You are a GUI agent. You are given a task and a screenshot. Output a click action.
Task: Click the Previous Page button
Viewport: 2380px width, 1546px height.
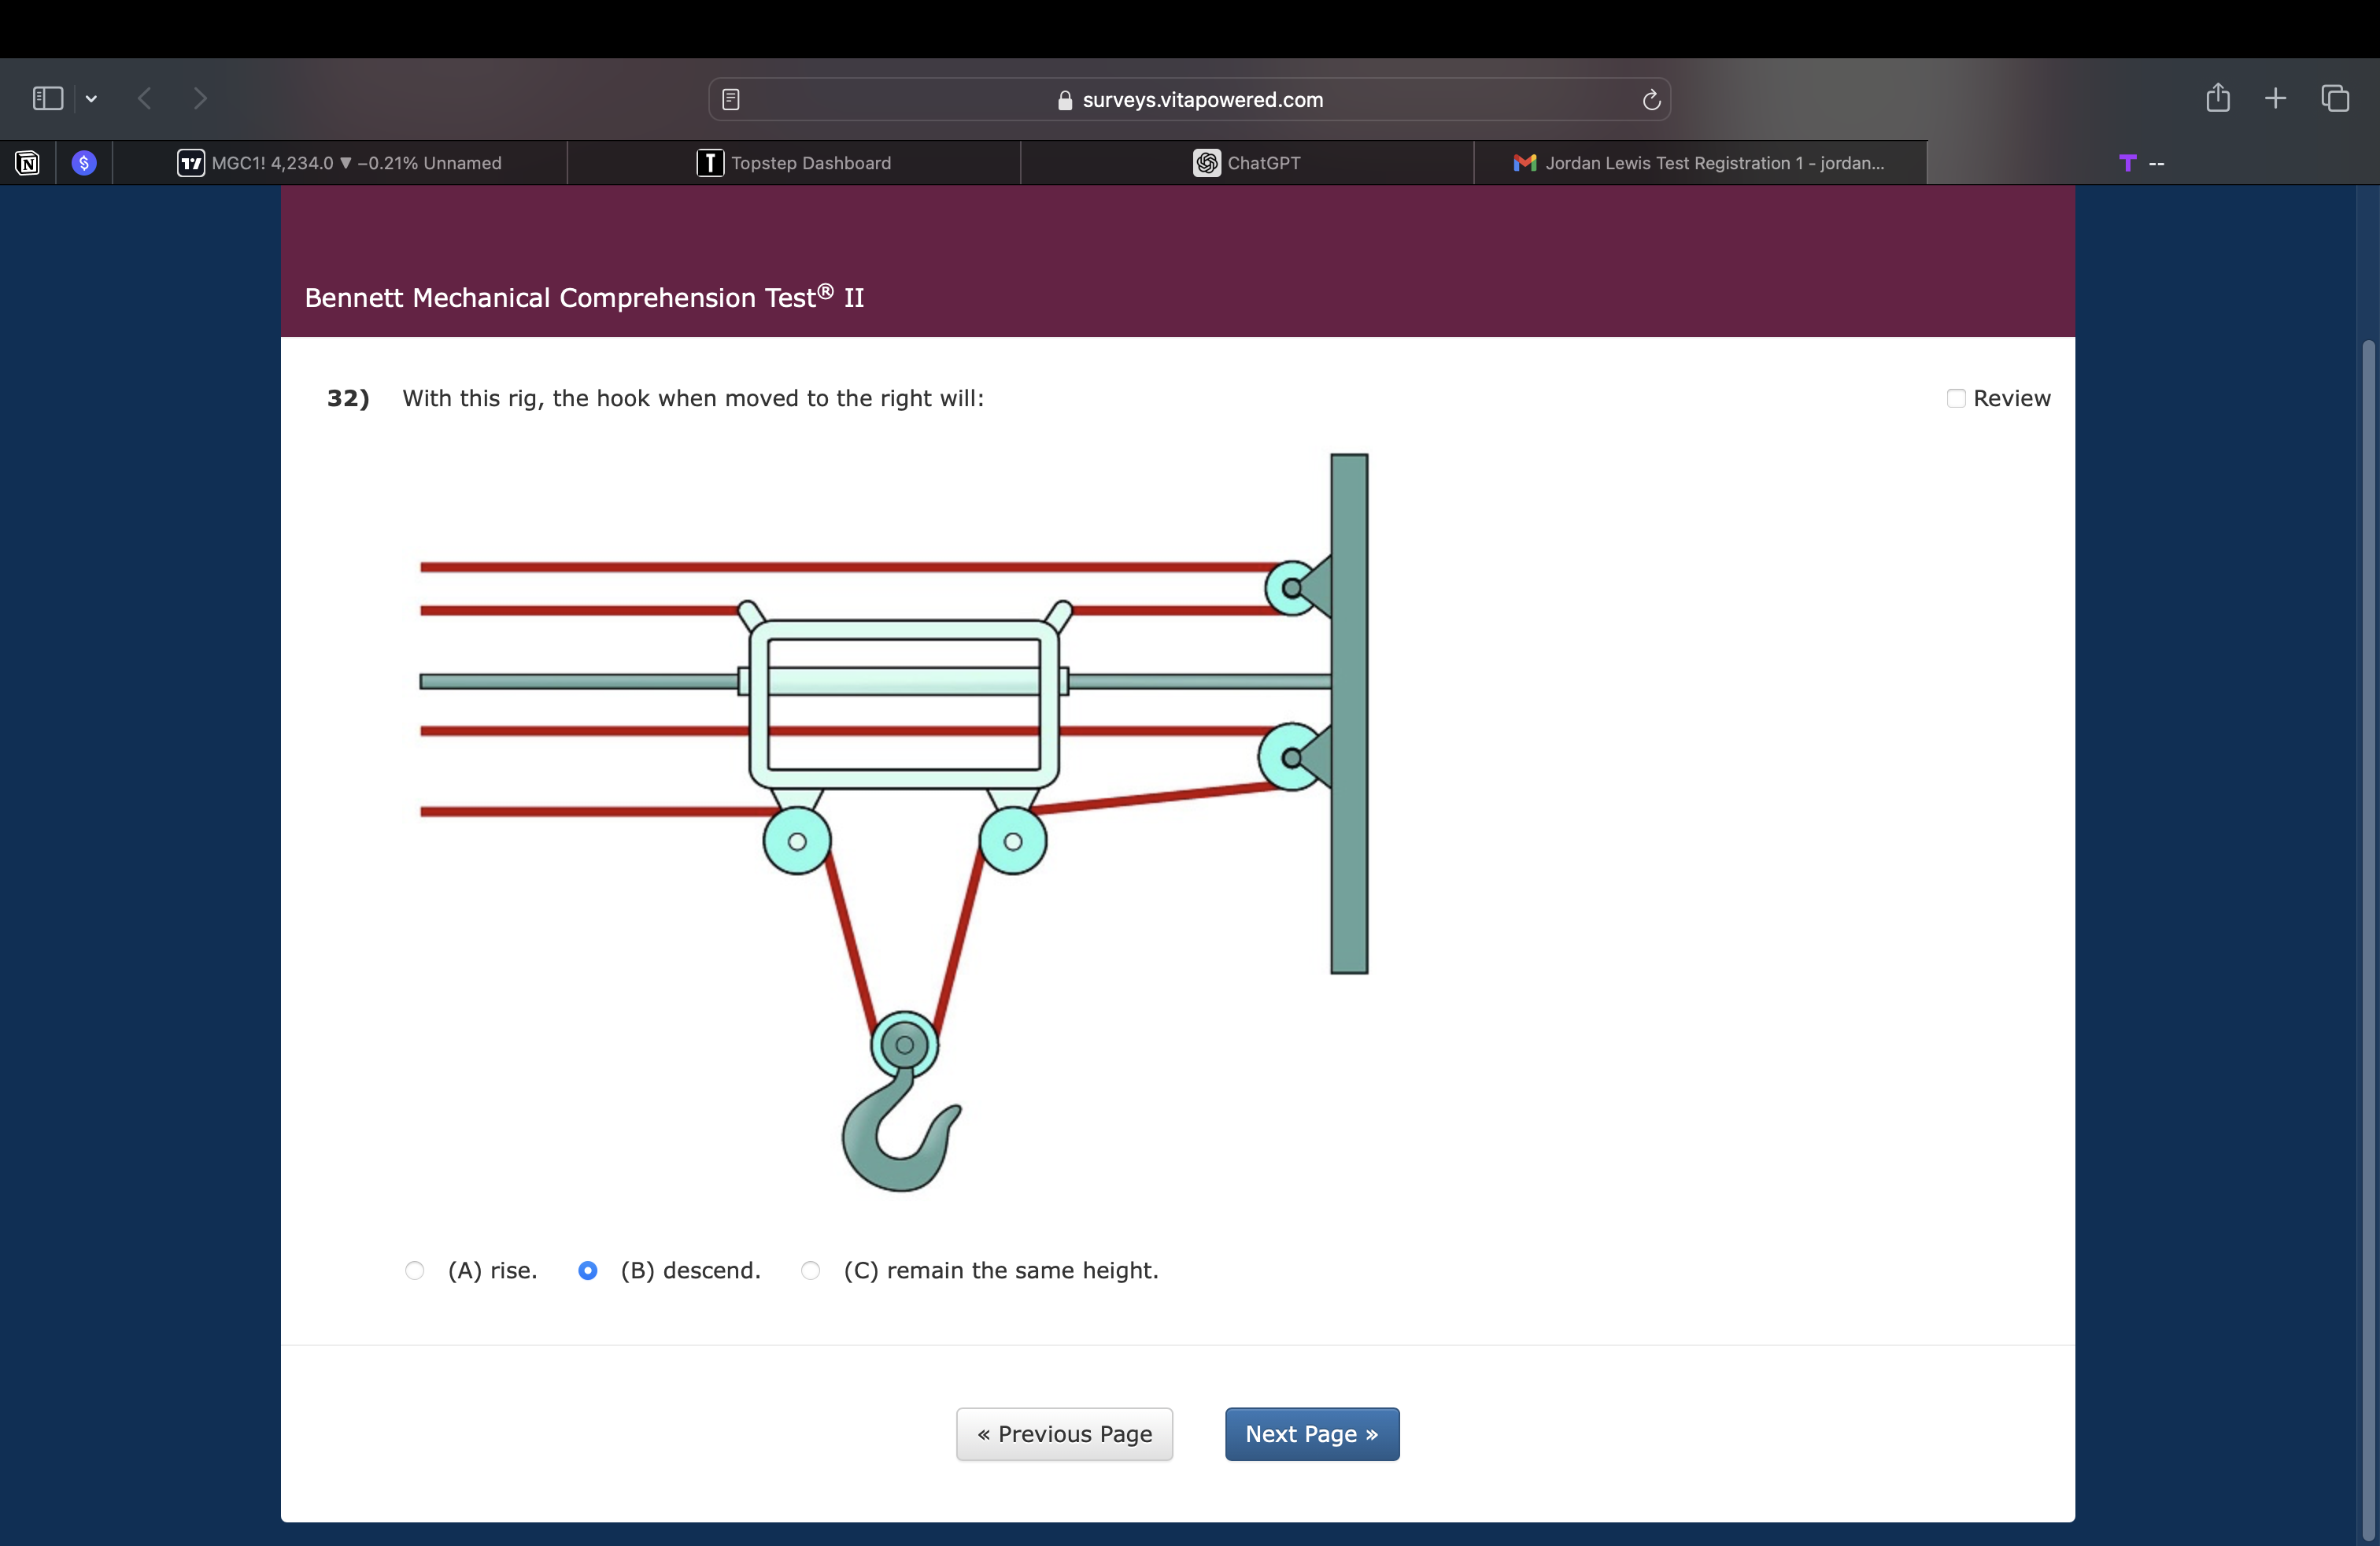coord(1064,1434)
